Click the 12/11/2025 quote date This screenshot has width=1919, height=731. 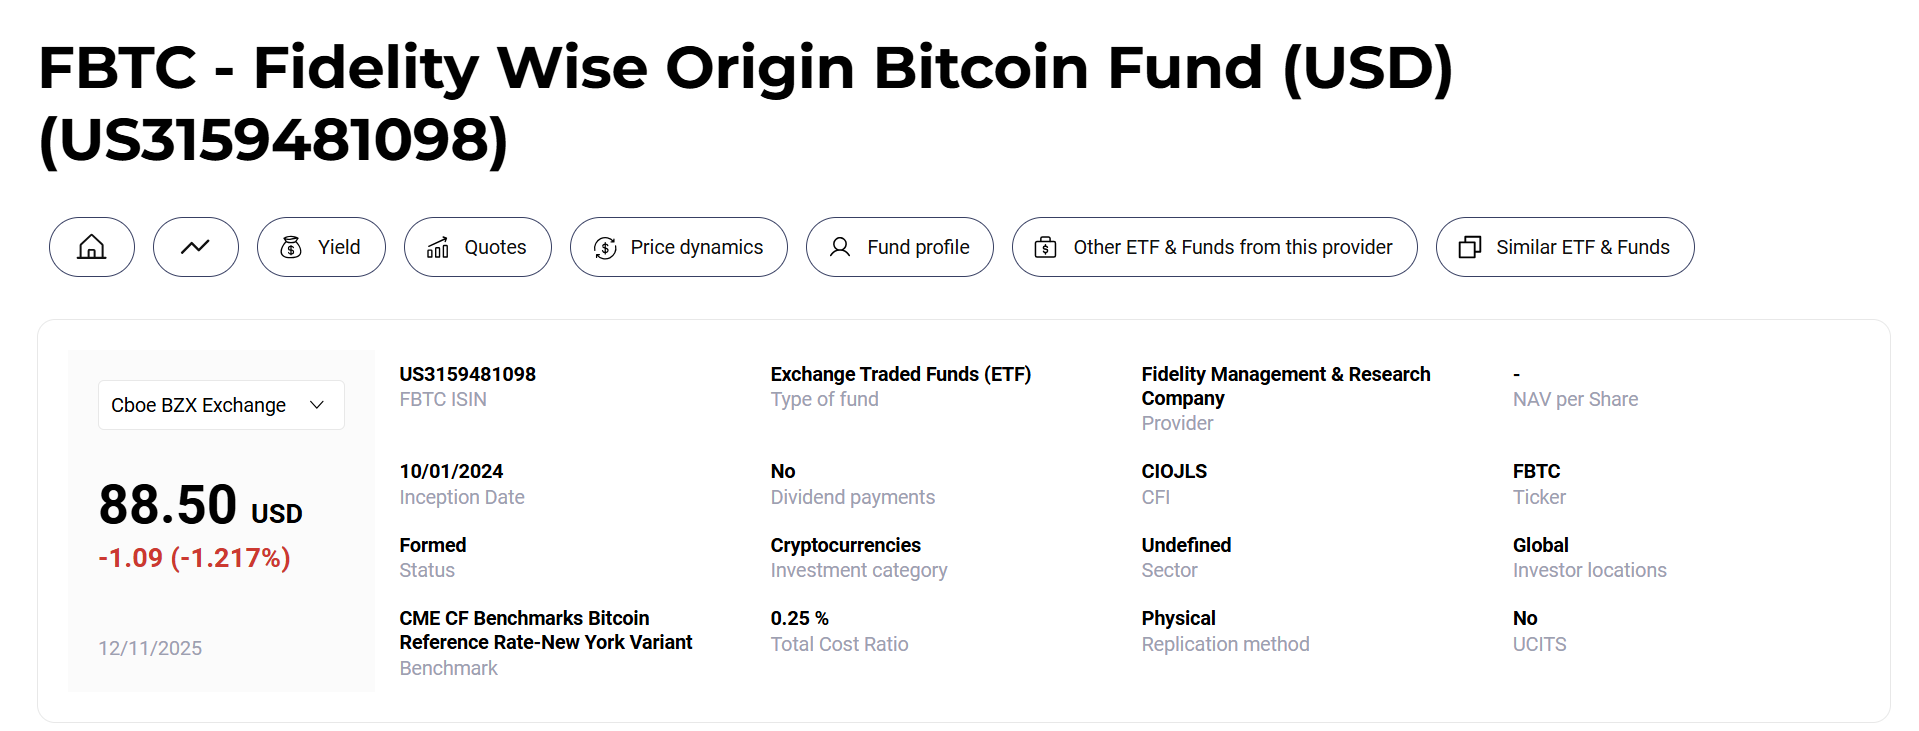150,648
